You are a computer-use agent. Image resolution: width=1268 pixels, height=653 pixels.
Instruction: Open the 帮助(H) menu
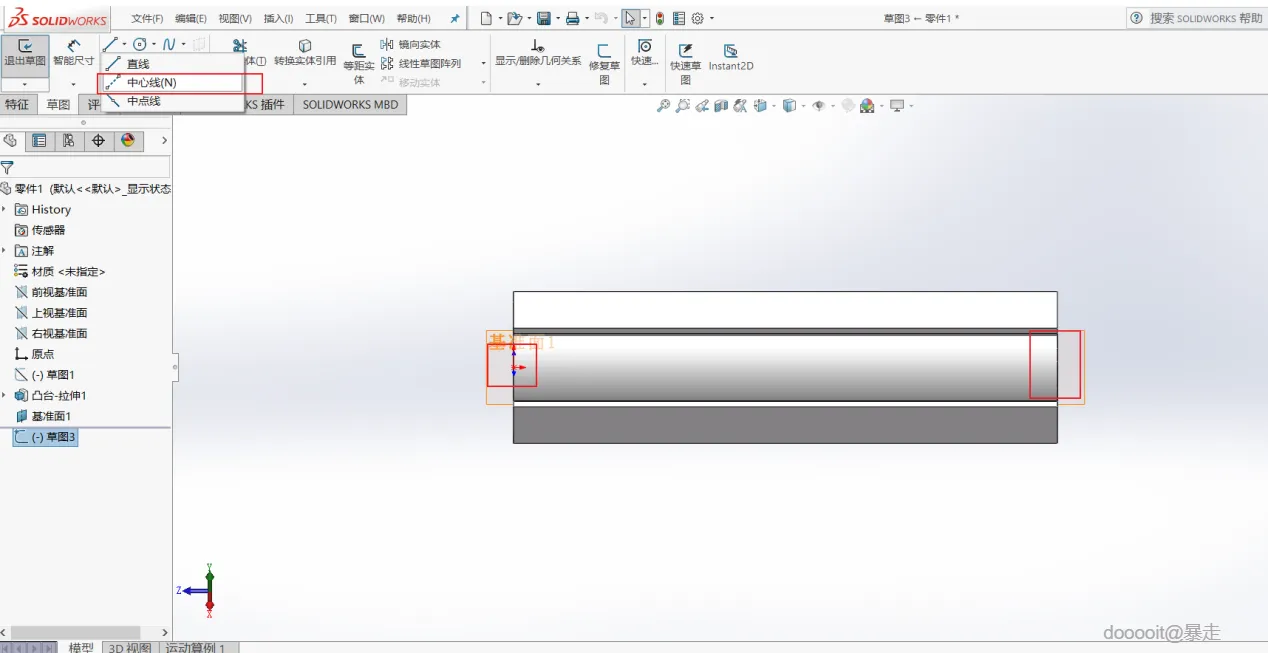pyautogui.click(x=413, y=19)
